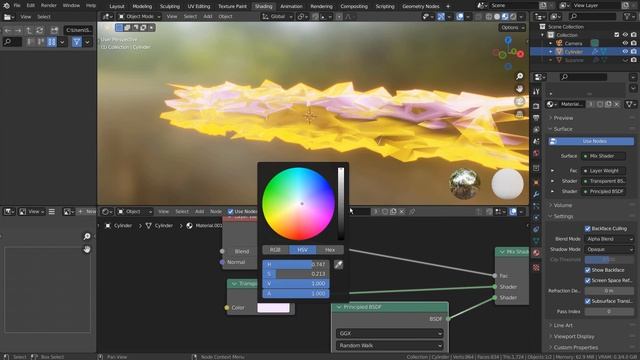Open the Modifiers wrench properties tab

coord(536,194)
